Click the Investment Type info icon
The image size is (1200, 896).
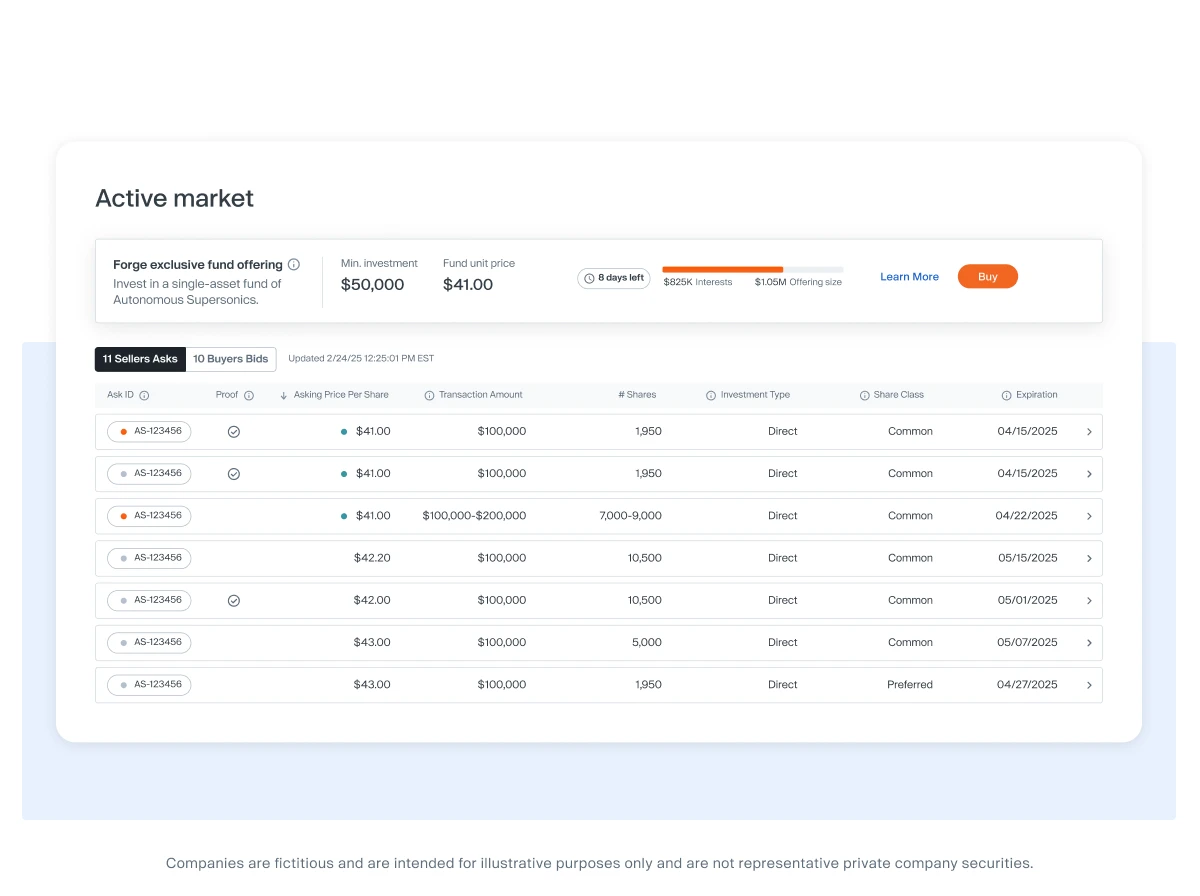tap(711, 395)
